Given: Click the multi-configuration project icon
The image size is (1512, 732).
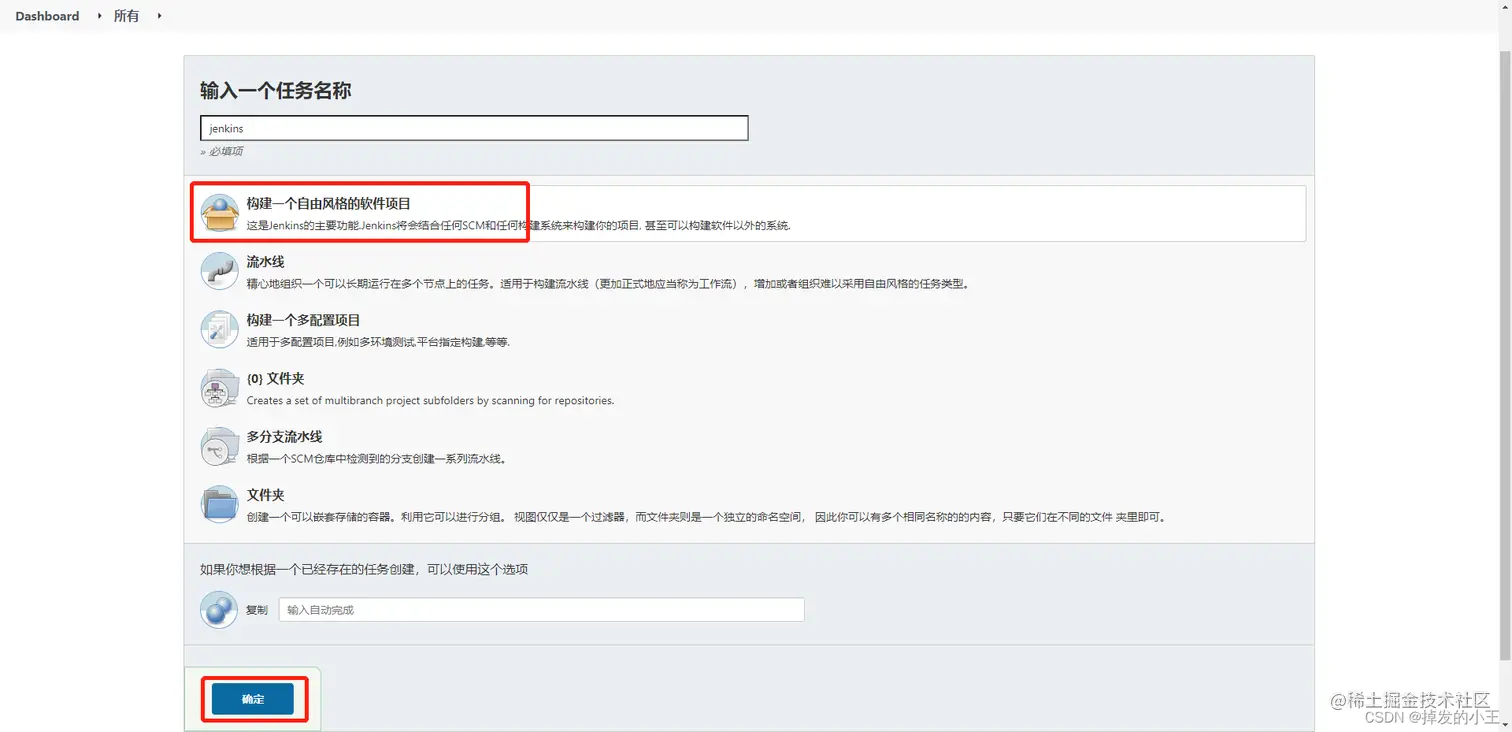Looking at the screenshot, I should 219,329.
